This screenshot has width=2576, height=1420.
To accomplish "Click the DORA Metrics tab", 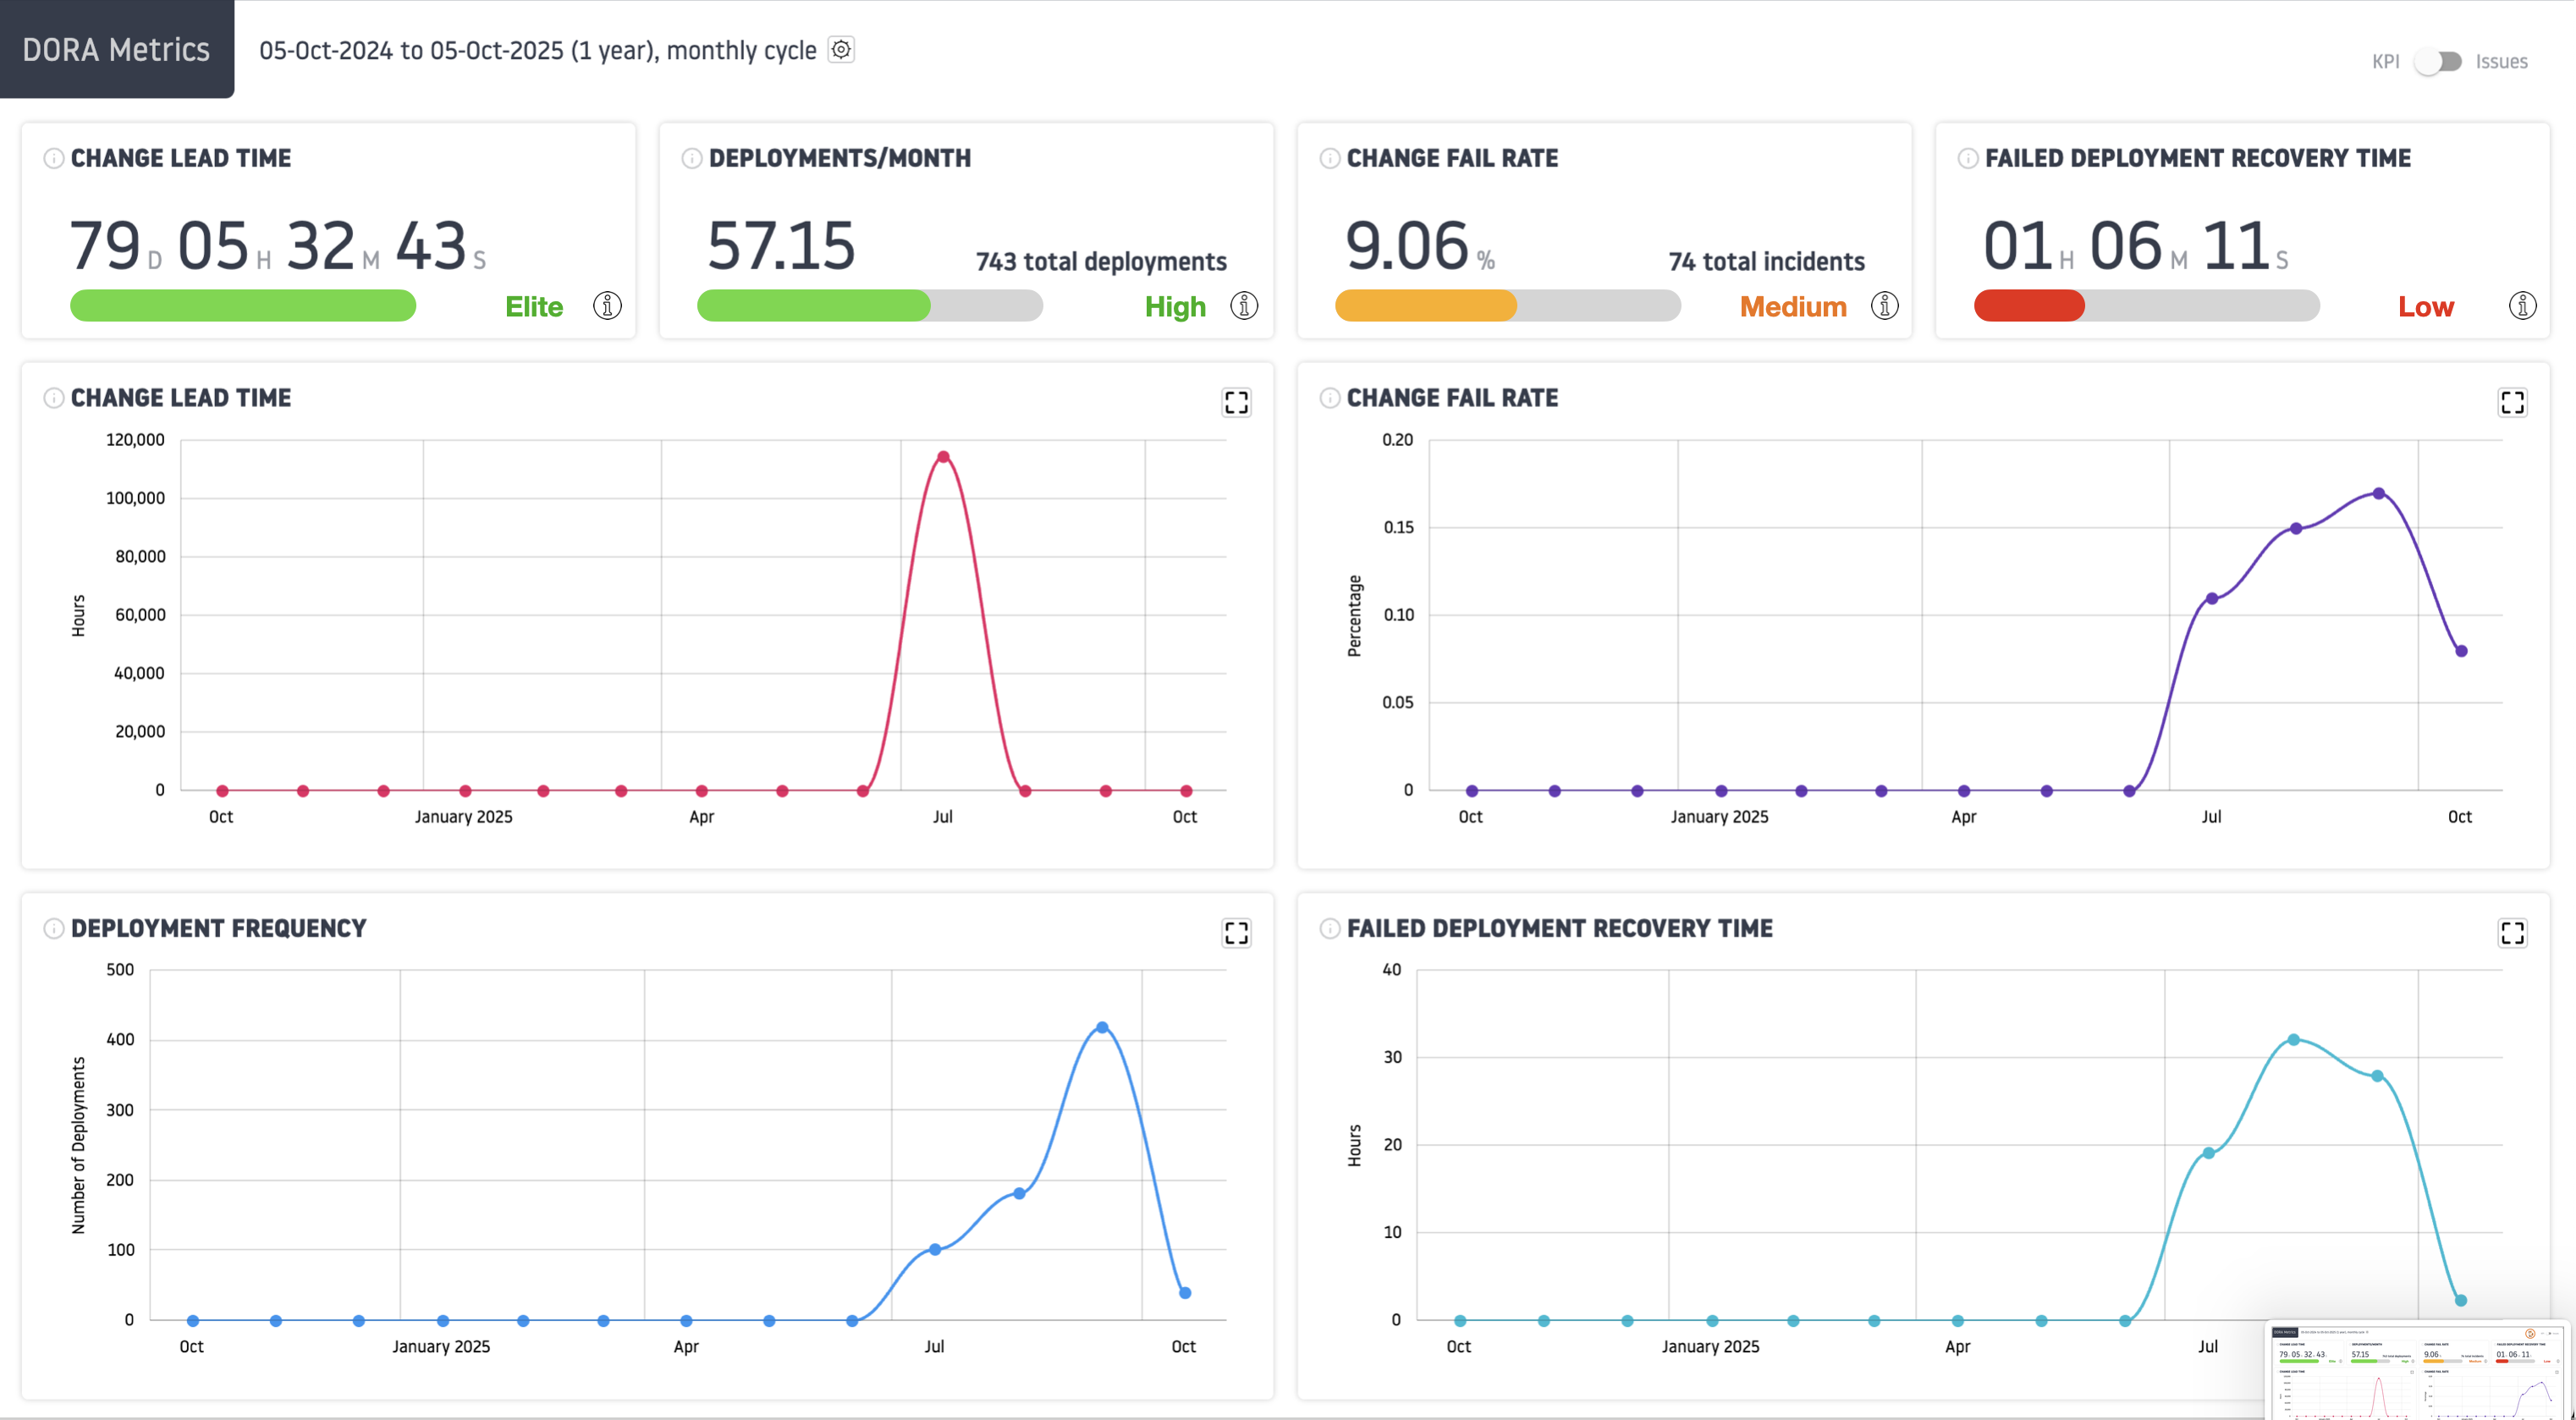I will [x=116, y=50].
